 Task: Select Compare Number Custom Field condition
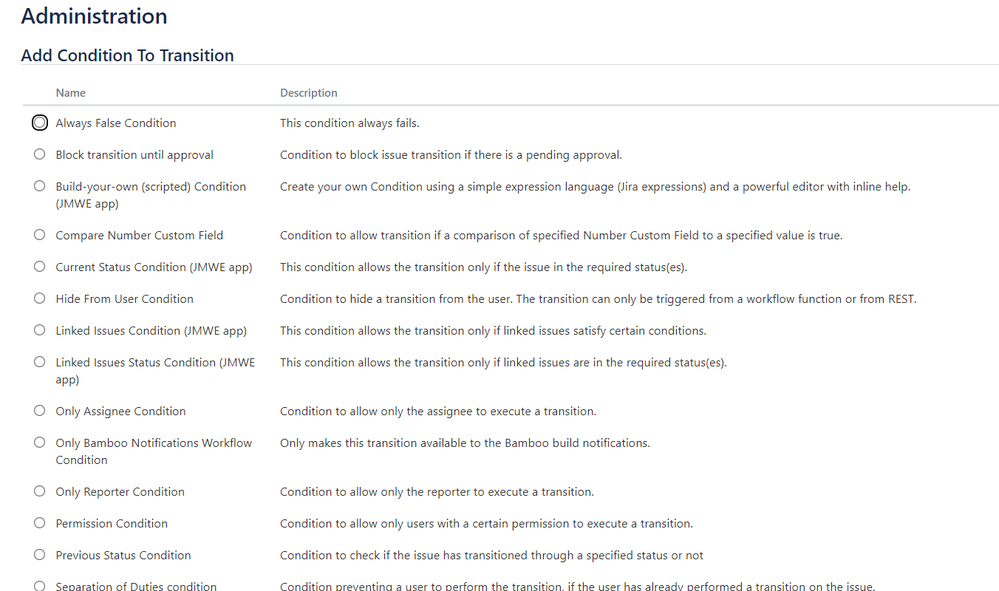[39, 234]
